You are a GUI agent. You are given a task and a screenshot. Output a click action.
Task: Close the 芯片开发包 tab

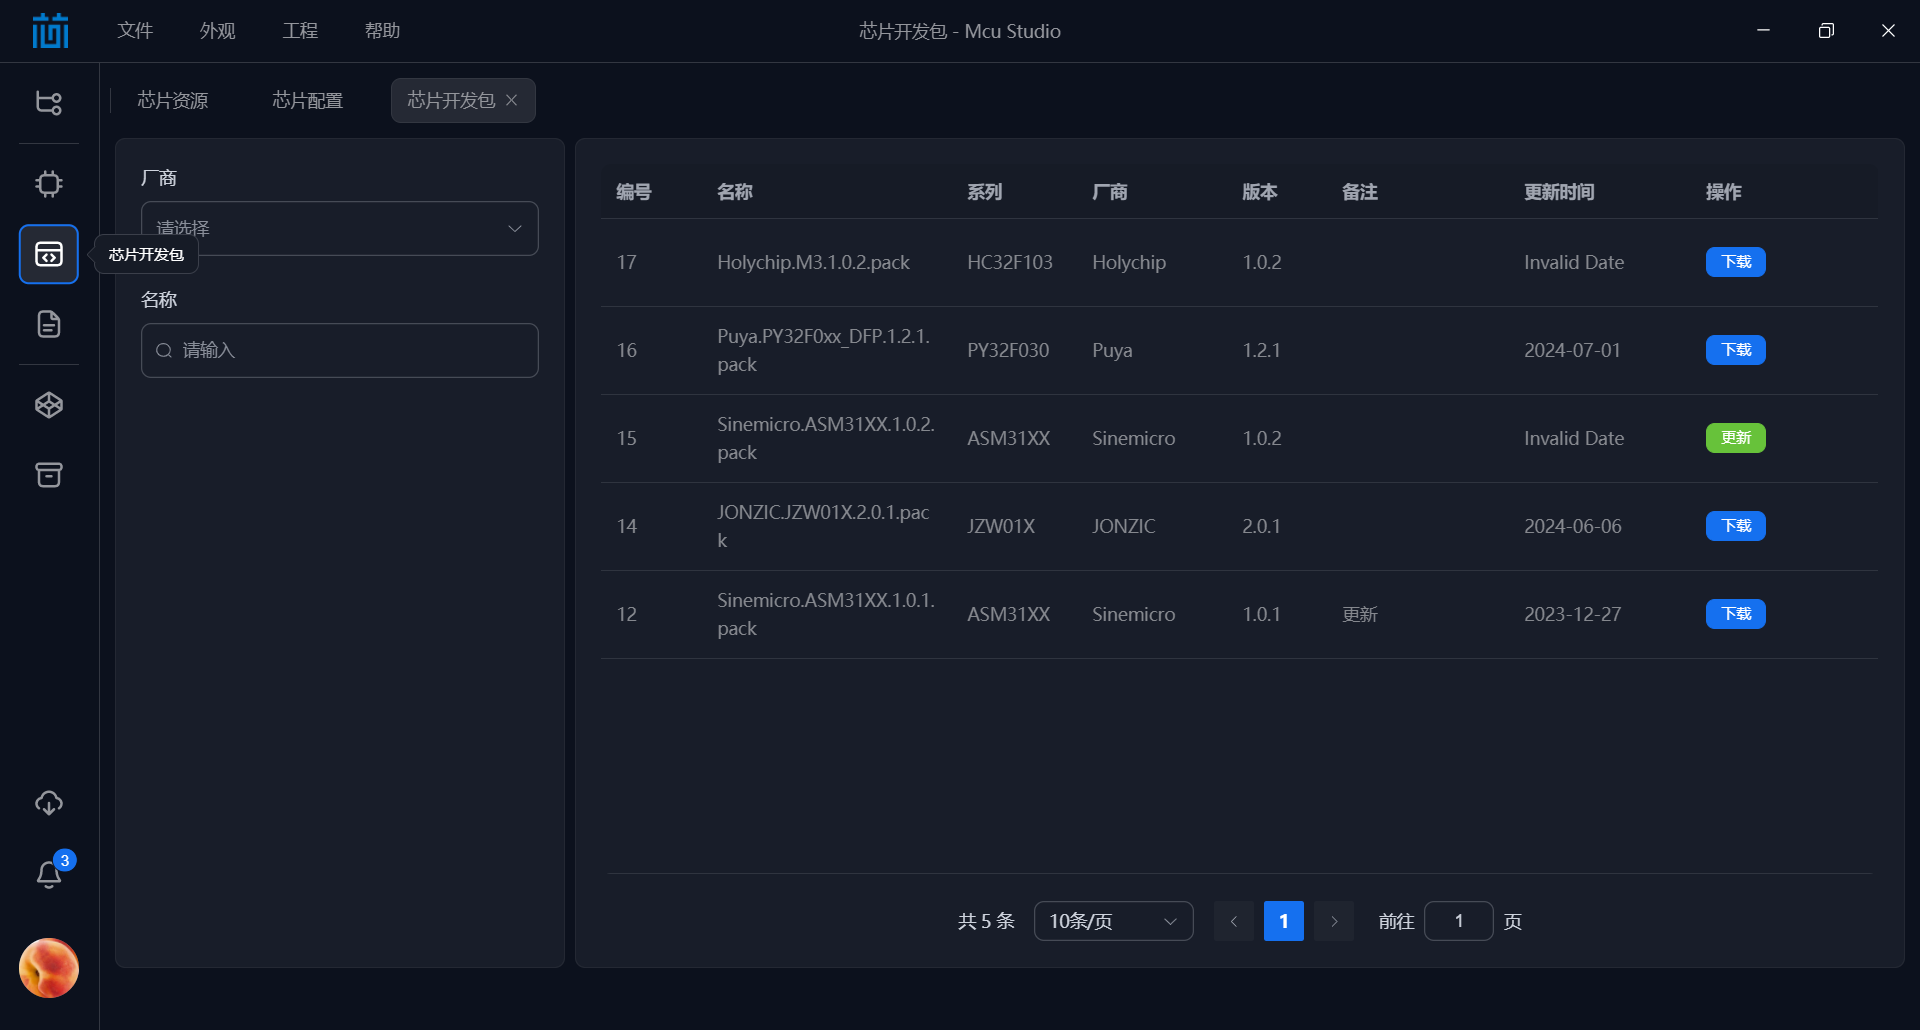[512, 100]
